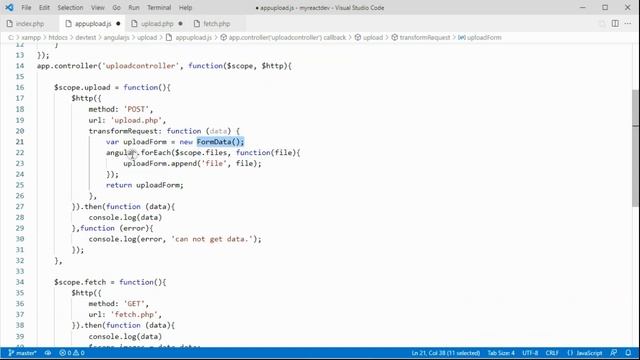Click unsaved dot on upload.php tab

[180, 24]
